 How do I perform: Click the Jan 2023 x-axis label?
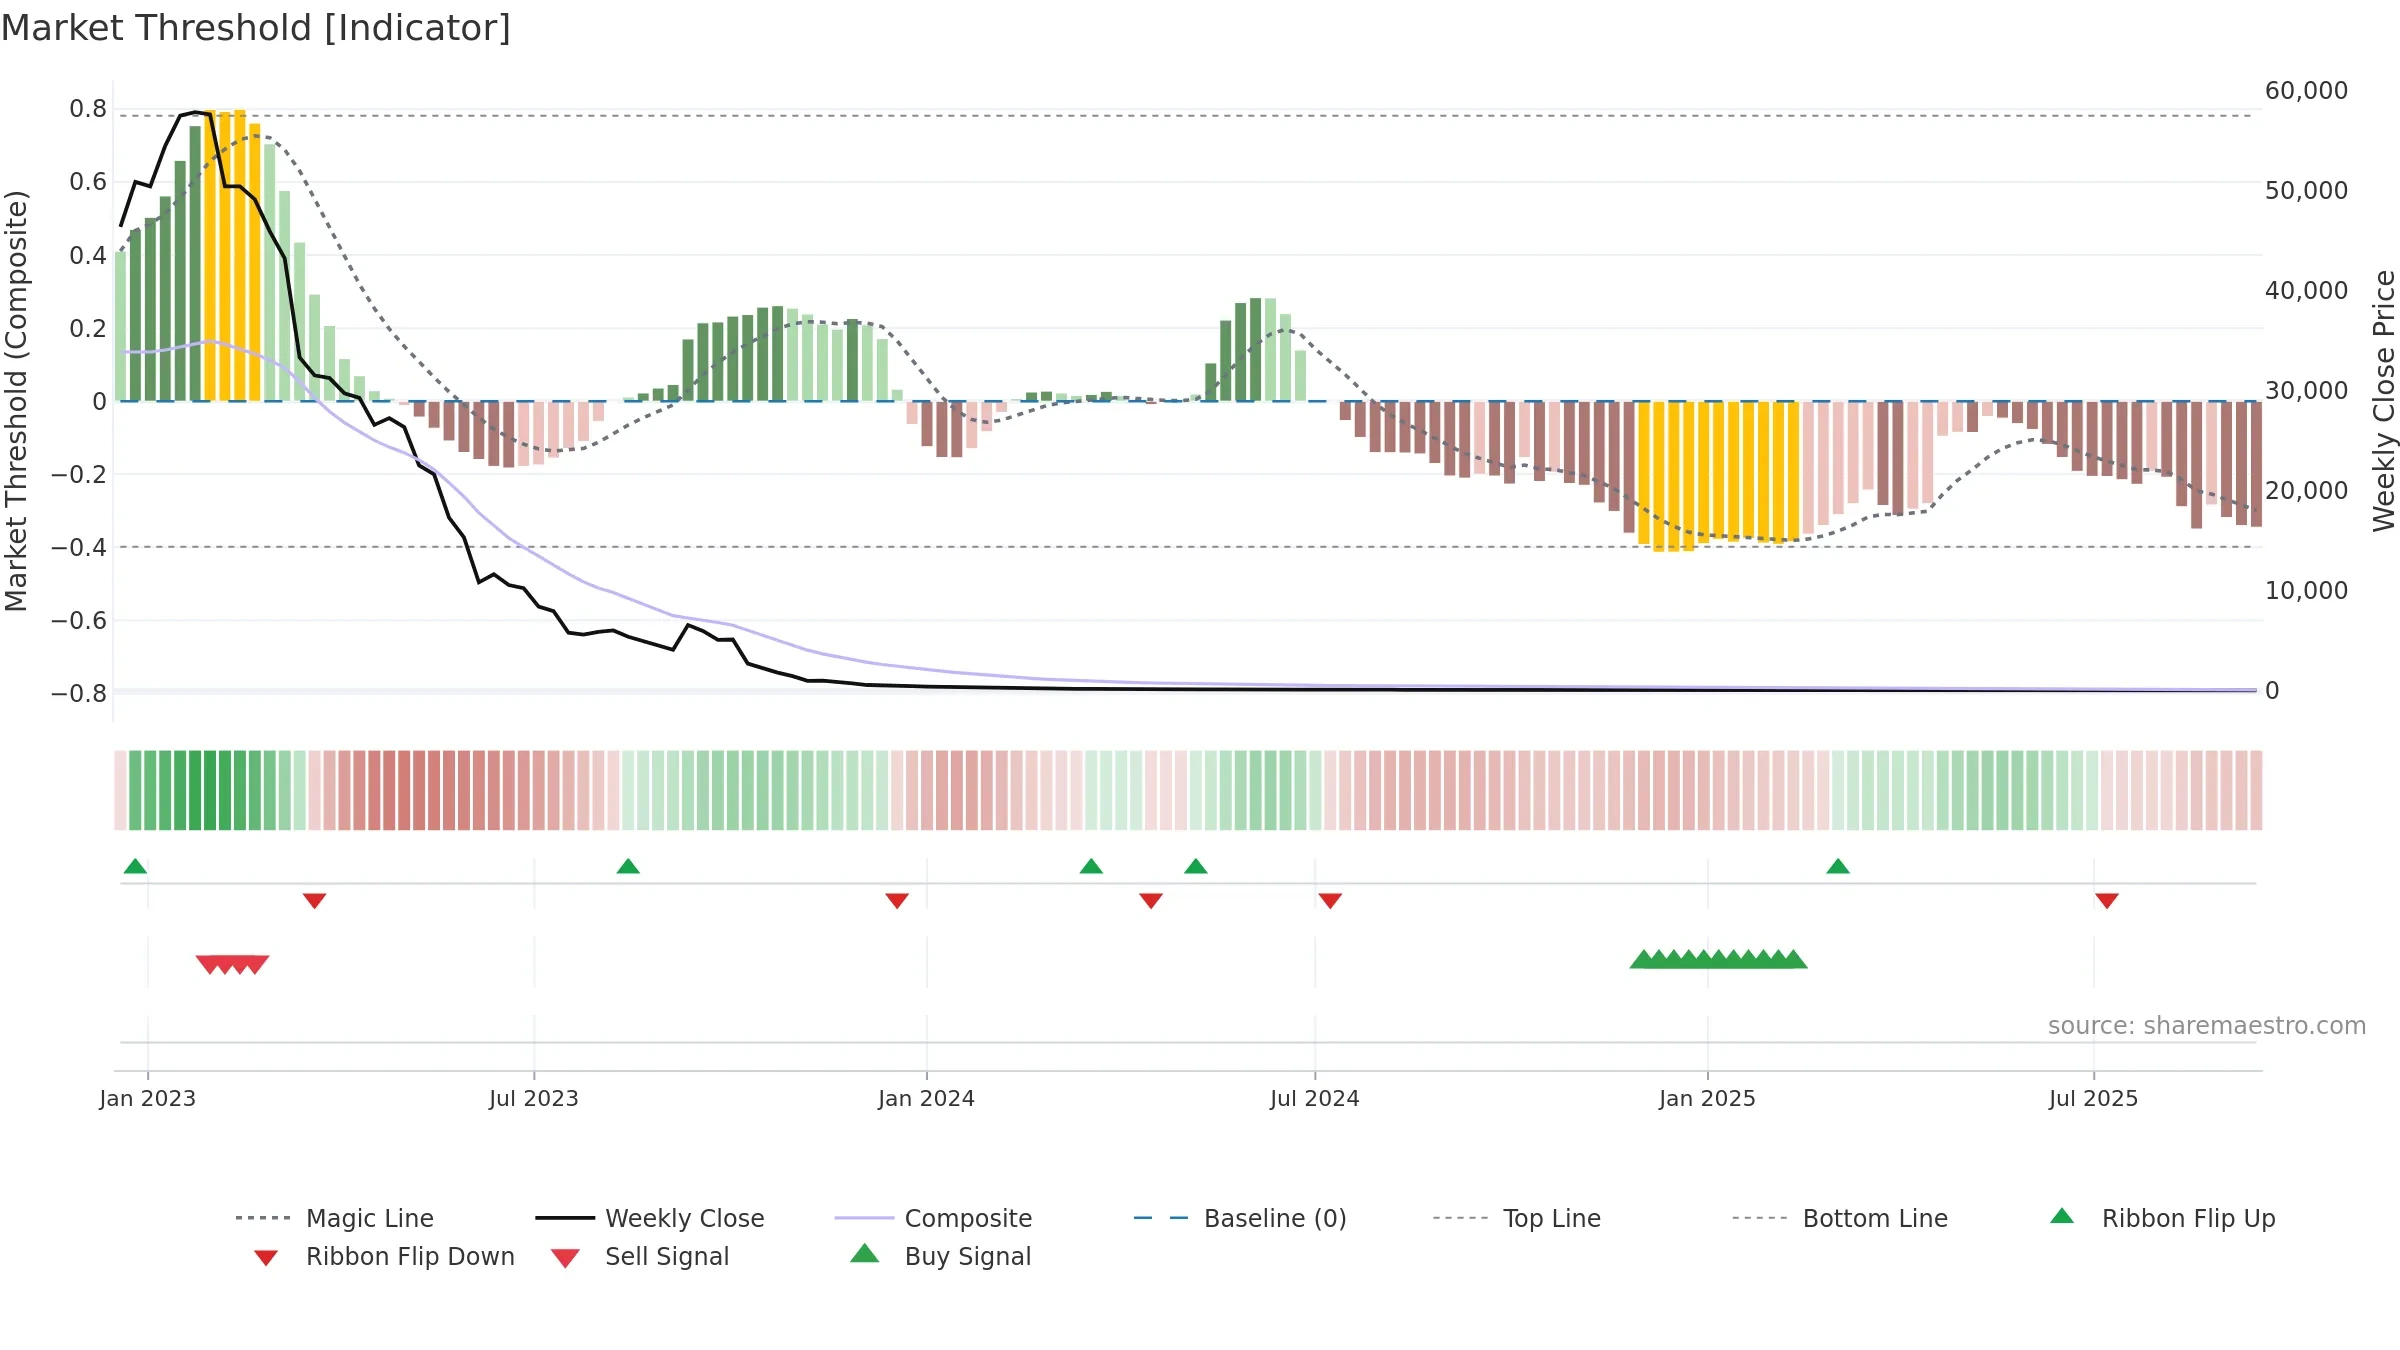[148, 1098]
